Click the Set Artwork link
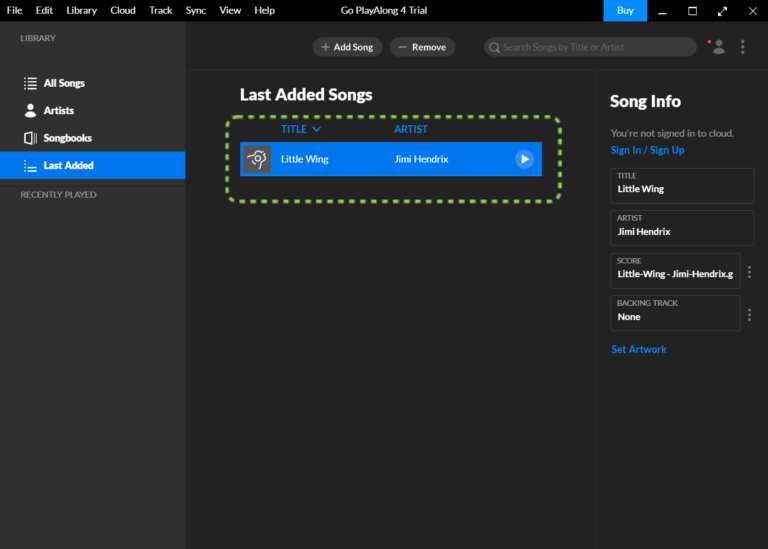This screenshot has height=549, width=768. (x=638, y=349)
